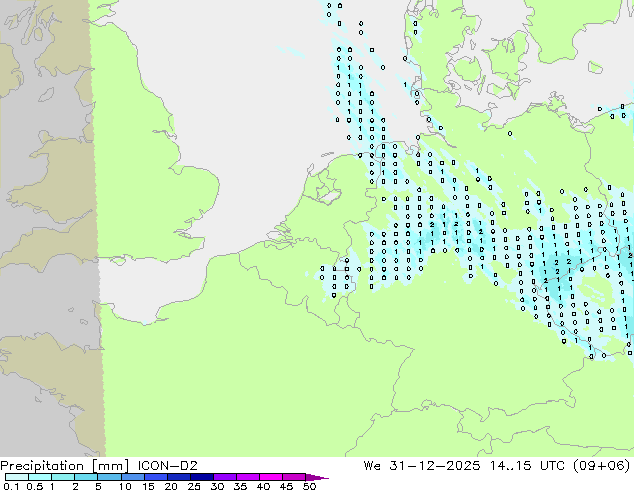634x490 pixels.
Task: Choose legend swatch between 20 and 25
Action: pos(179,477)
